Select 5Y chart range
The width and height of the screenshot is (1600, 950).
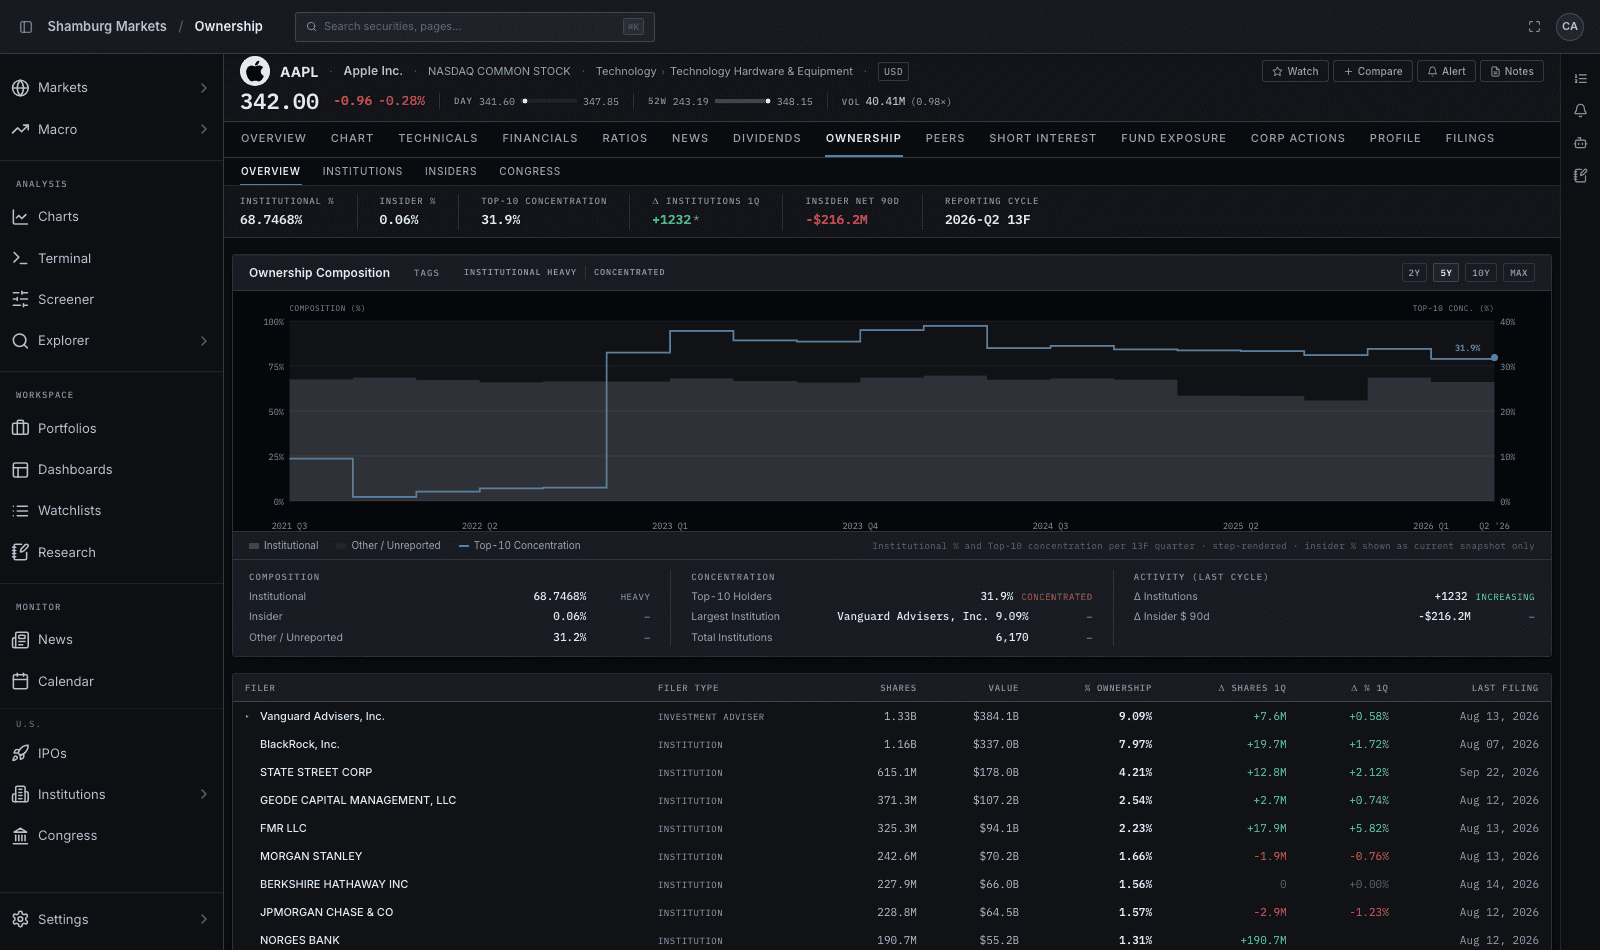pyautogui.click(x=1446, y=273)
